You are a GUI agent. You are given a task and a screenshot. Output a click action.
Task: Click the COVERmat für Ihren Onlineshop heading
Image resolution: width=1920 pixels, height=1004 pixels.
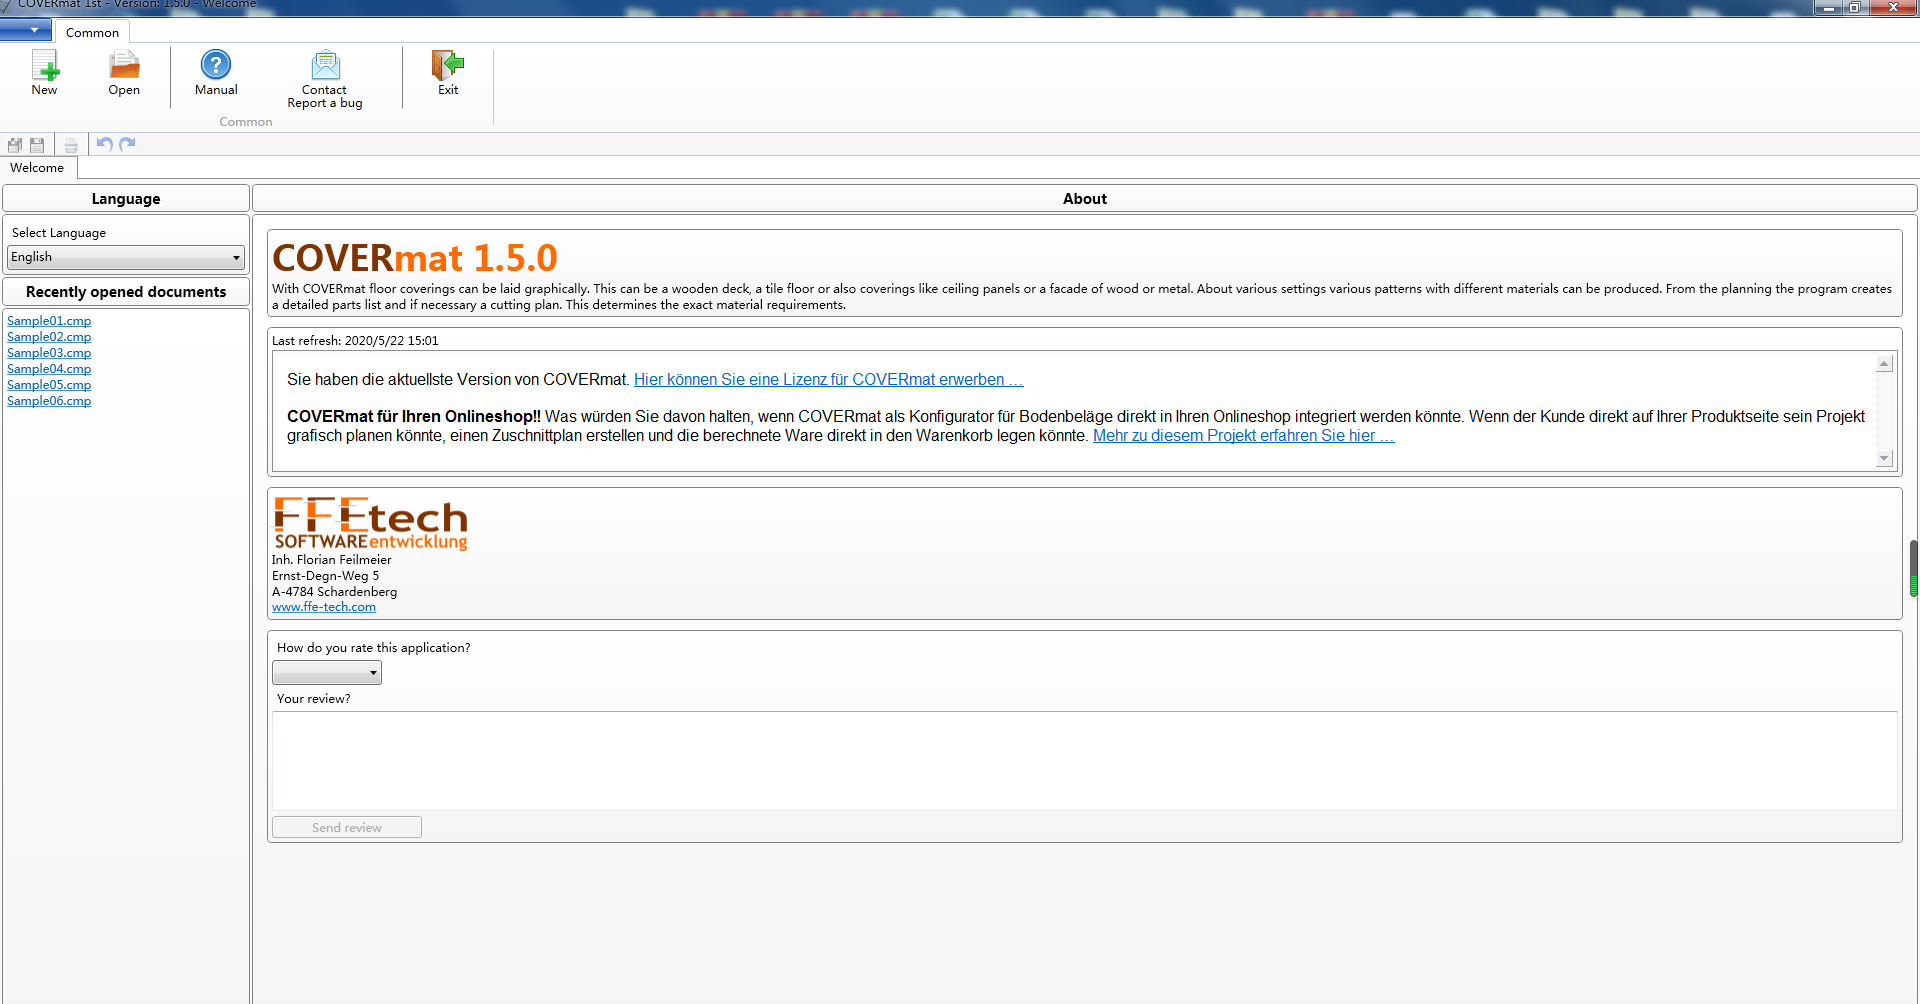[x=414, y=417]
